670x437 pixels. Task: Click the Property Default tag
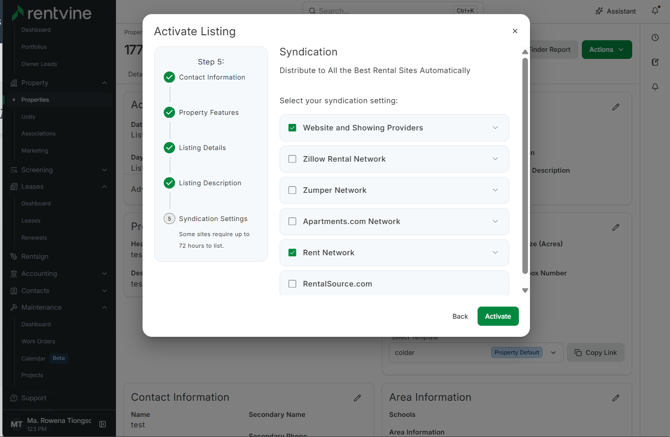point(517,352)
